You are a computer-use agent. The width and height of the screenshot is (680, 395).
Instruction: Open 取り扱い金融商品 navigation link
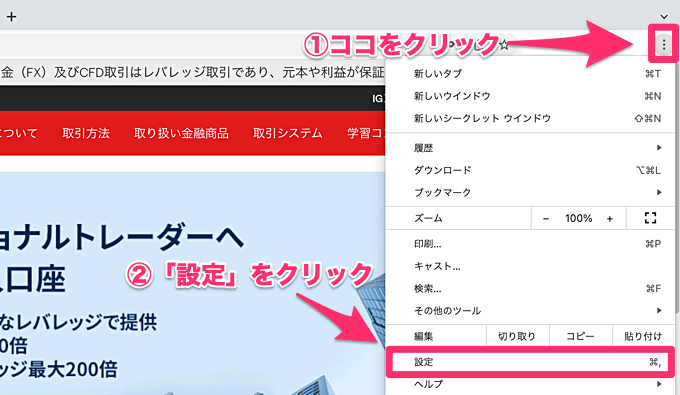coord(181,133)
